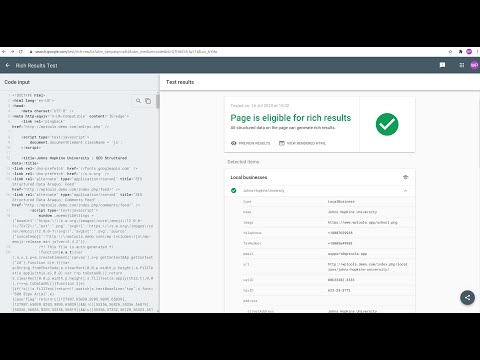Image resolution: width=480 pixels, height=360 pixels.
Task: Click the Code input heading
Action: click(x=17, y=82)
